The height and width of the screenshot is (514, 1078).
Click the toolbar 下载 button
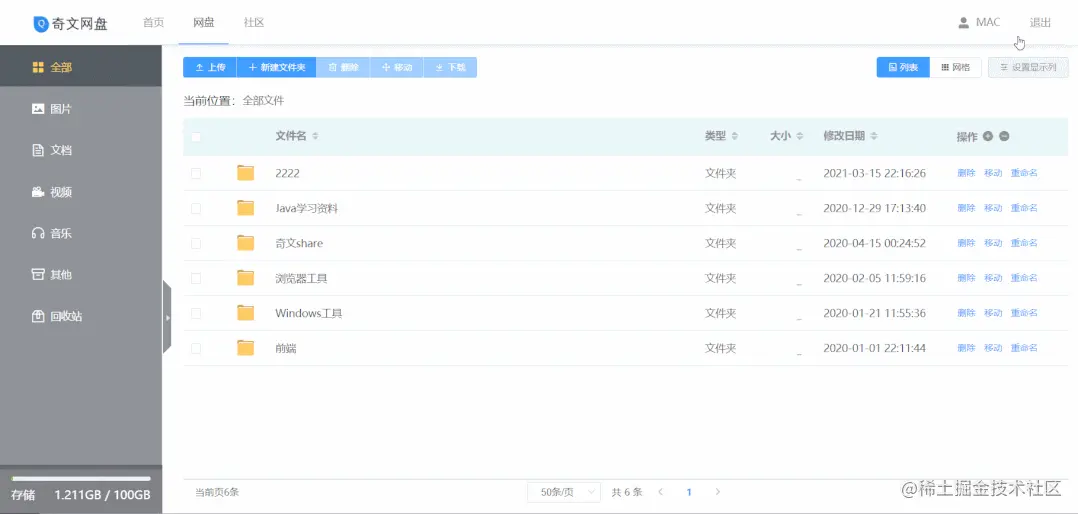(450, 67)
